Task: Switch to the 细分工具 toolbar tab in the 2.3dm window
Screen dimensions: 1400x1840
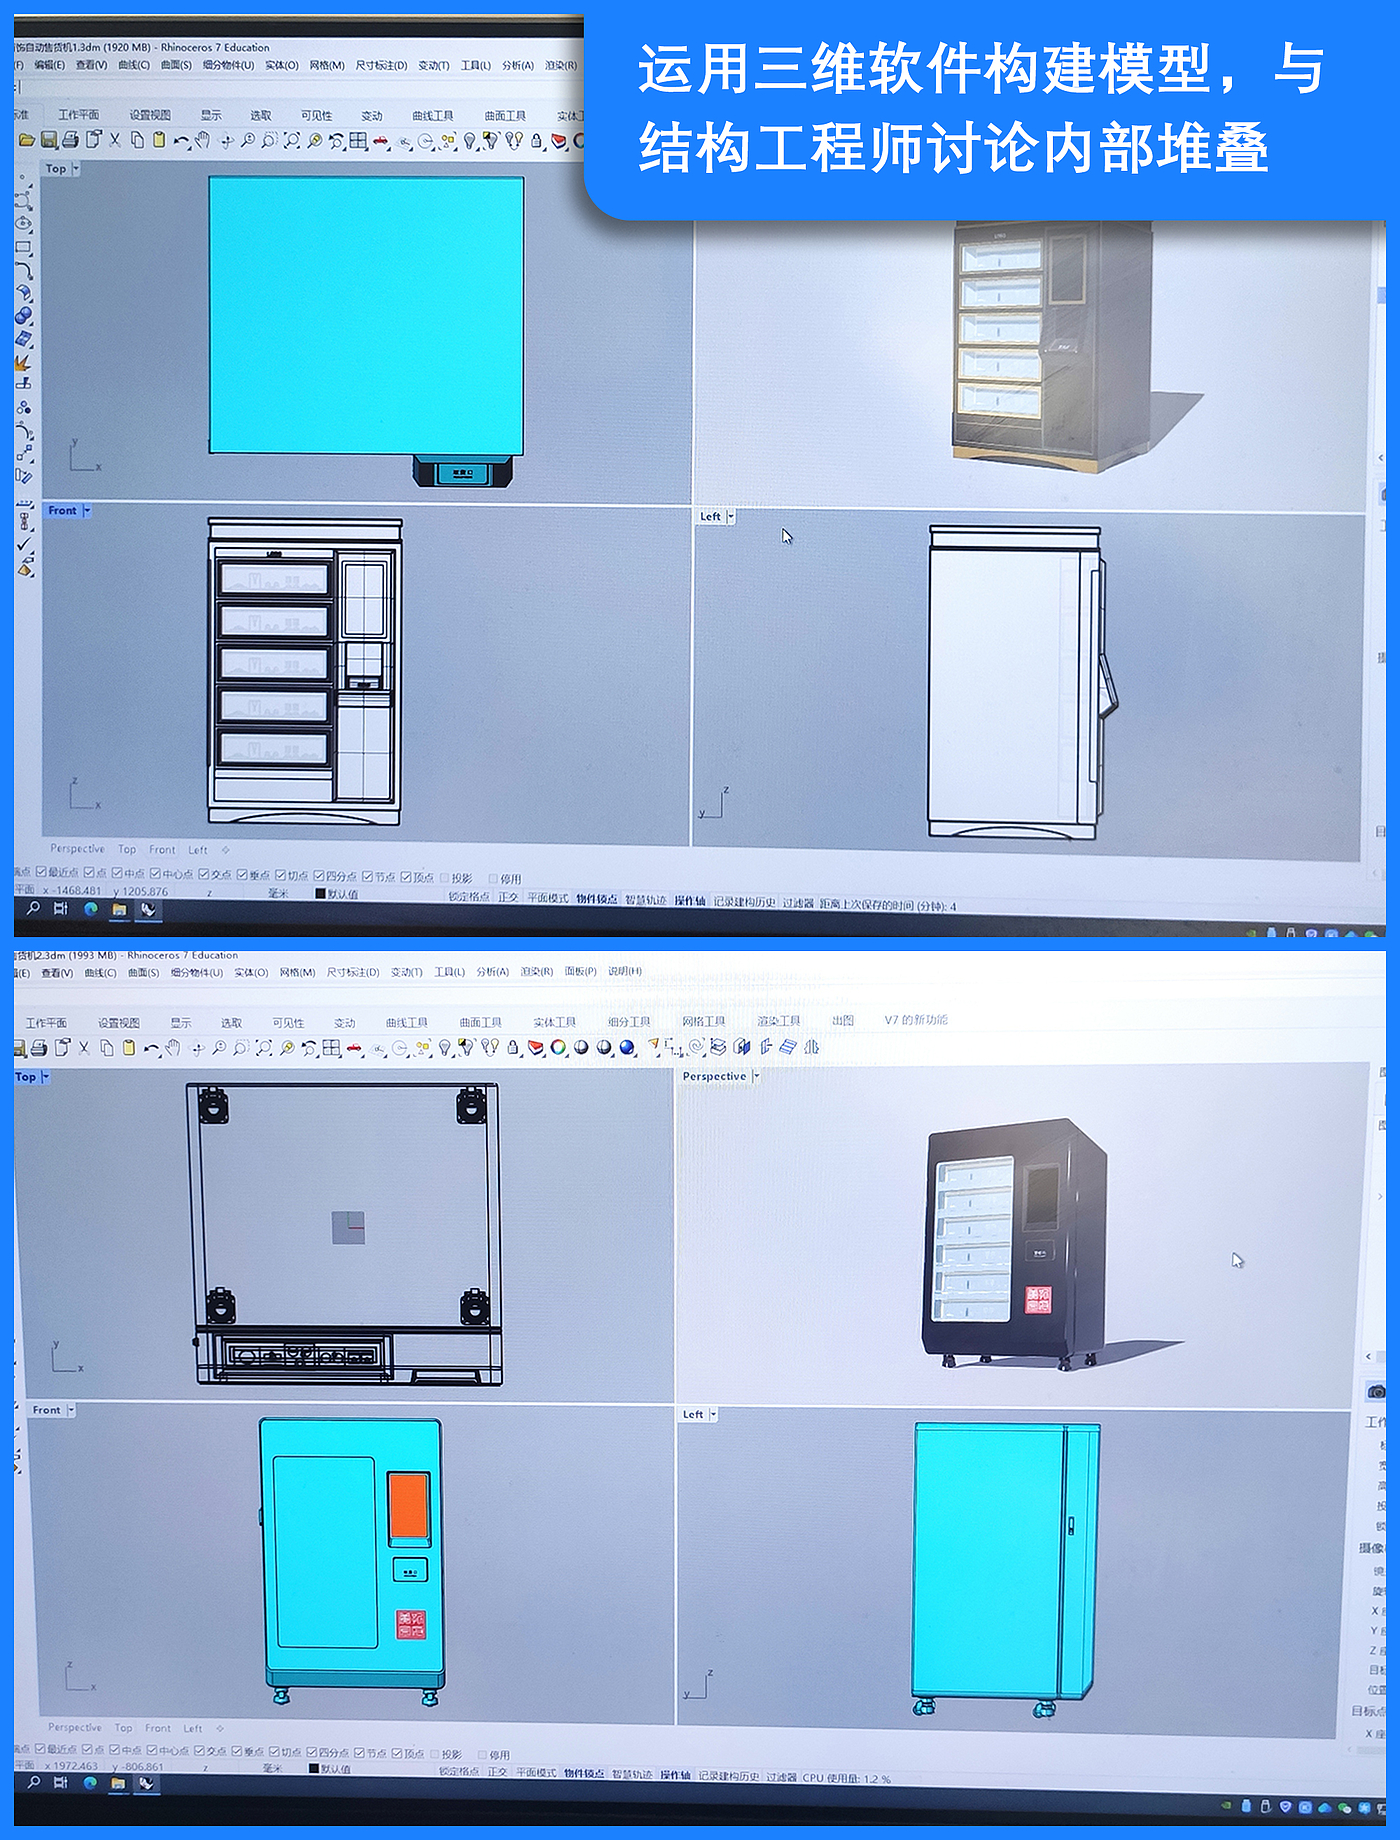Action: pyautogui.click(x=629, y=1021)
